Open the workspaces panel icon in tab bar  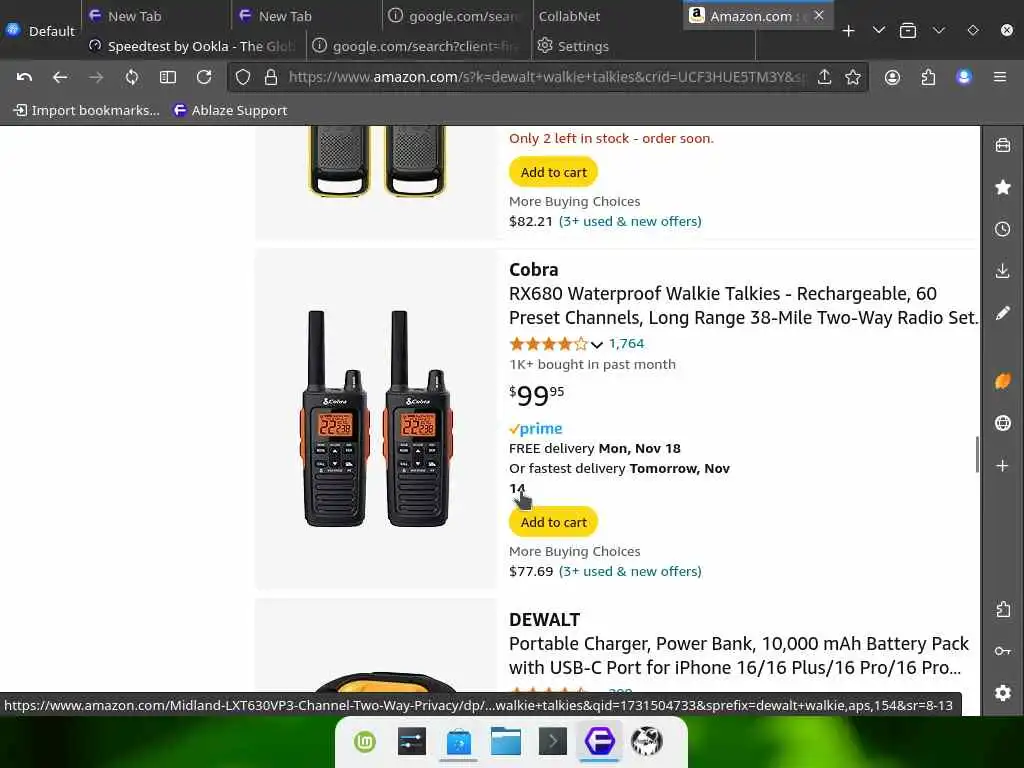pyautogui.click(x=908, y=31)
